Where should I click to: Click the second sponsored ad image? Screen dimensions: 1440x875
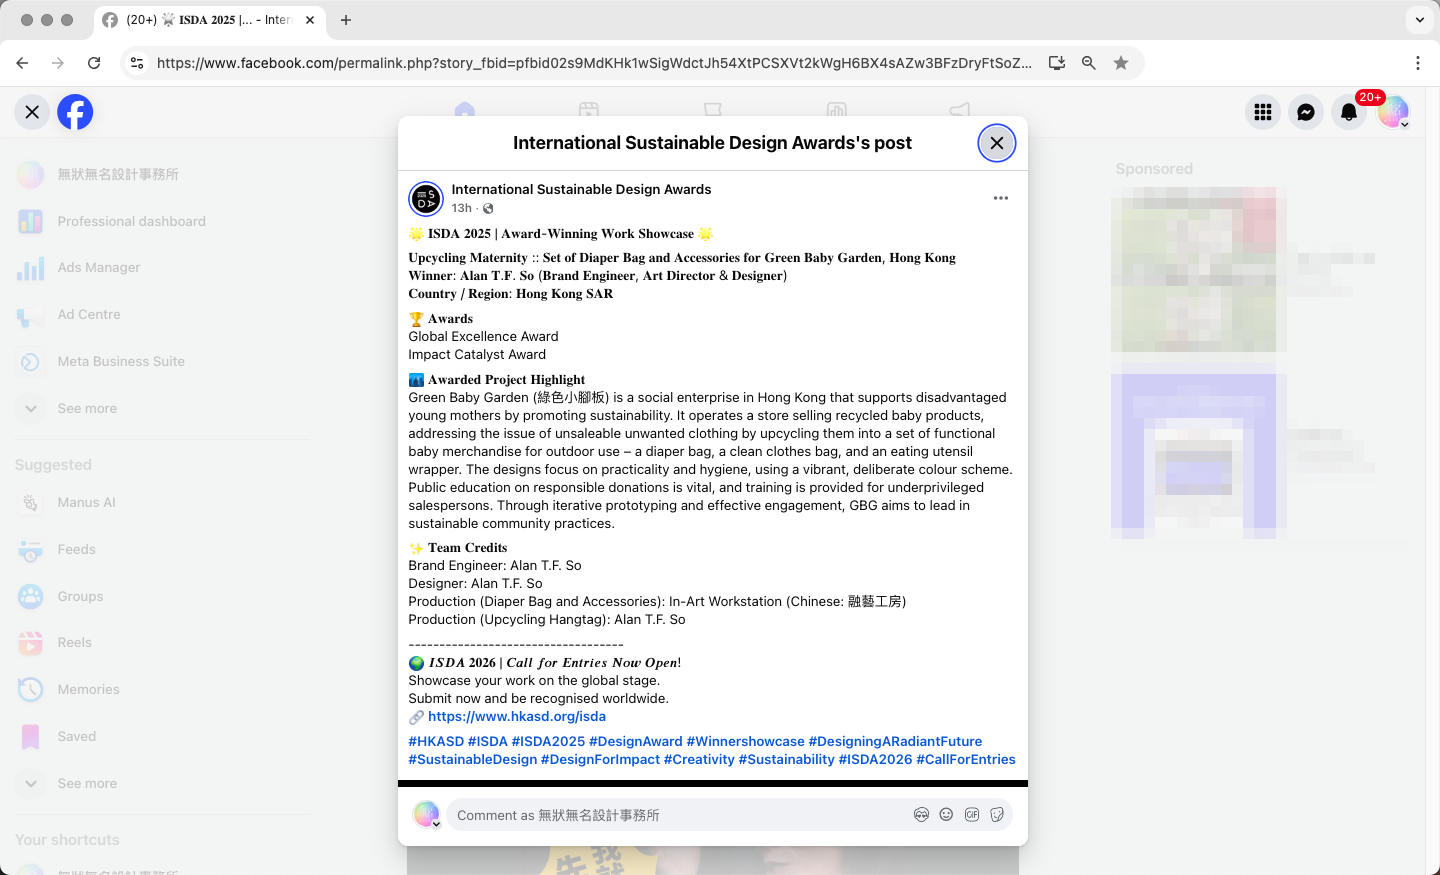point(1194,456)
